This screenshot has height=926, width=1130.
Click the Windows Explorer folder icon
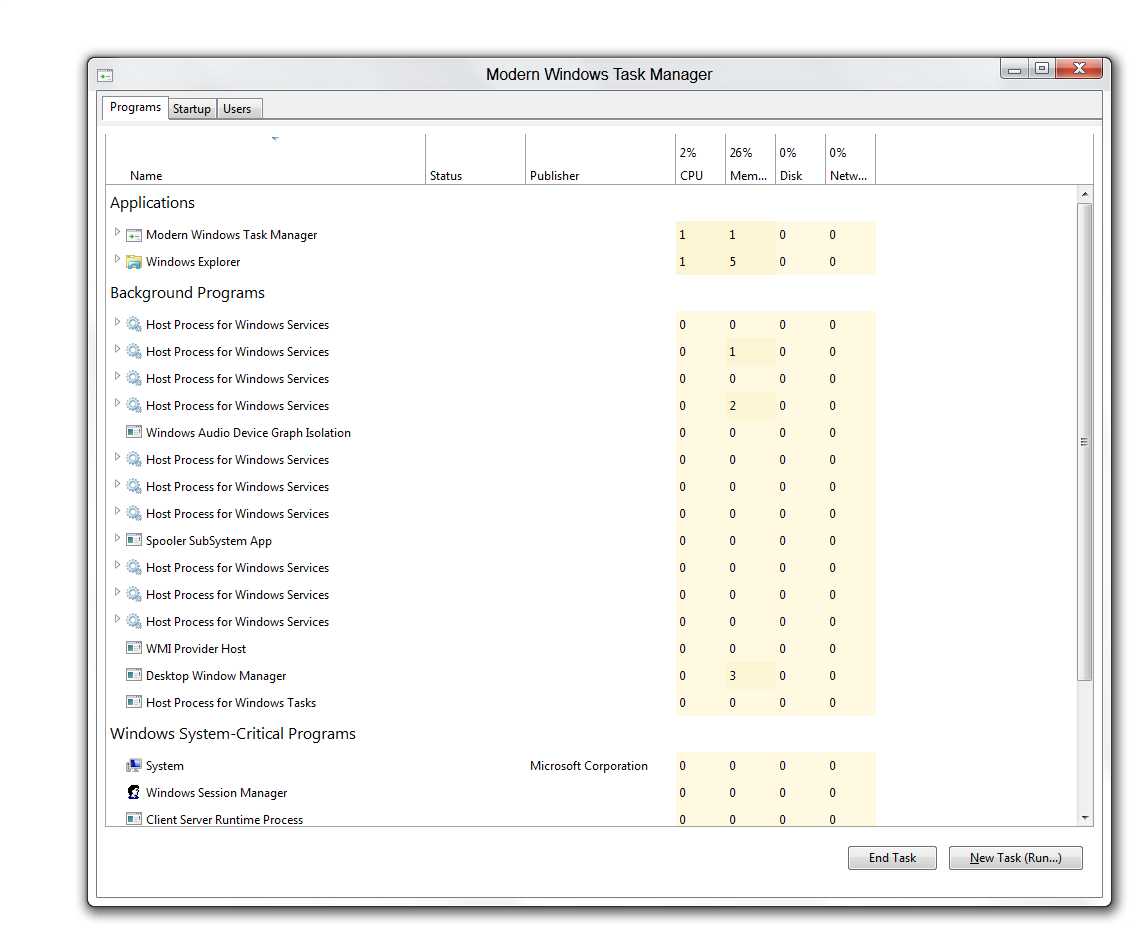tap(133, 262)
